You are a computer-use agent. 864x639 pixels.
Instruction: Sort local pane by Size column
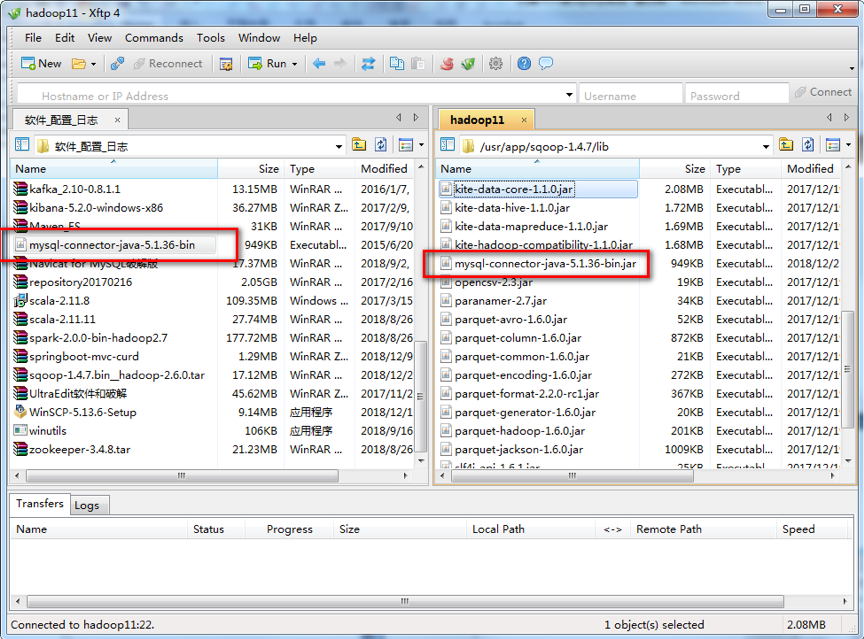point(251,169)
